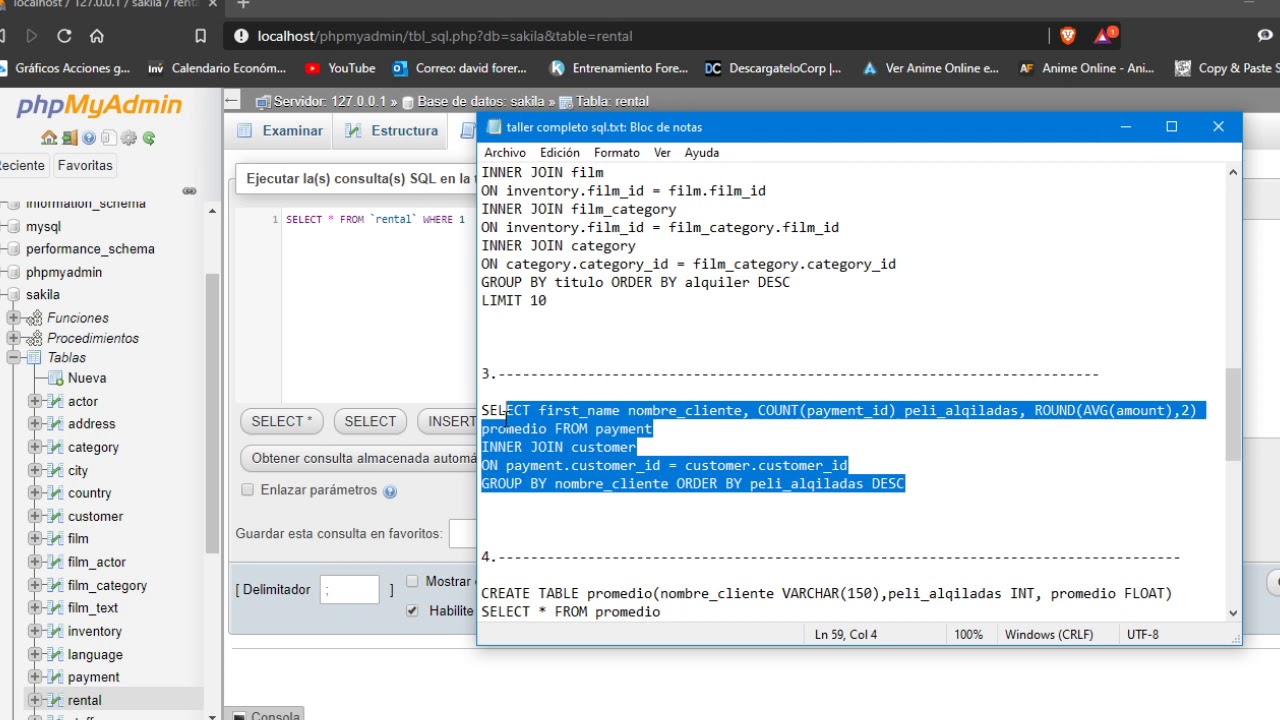
Task: Click the browser home button
Action: coord(96,36)
